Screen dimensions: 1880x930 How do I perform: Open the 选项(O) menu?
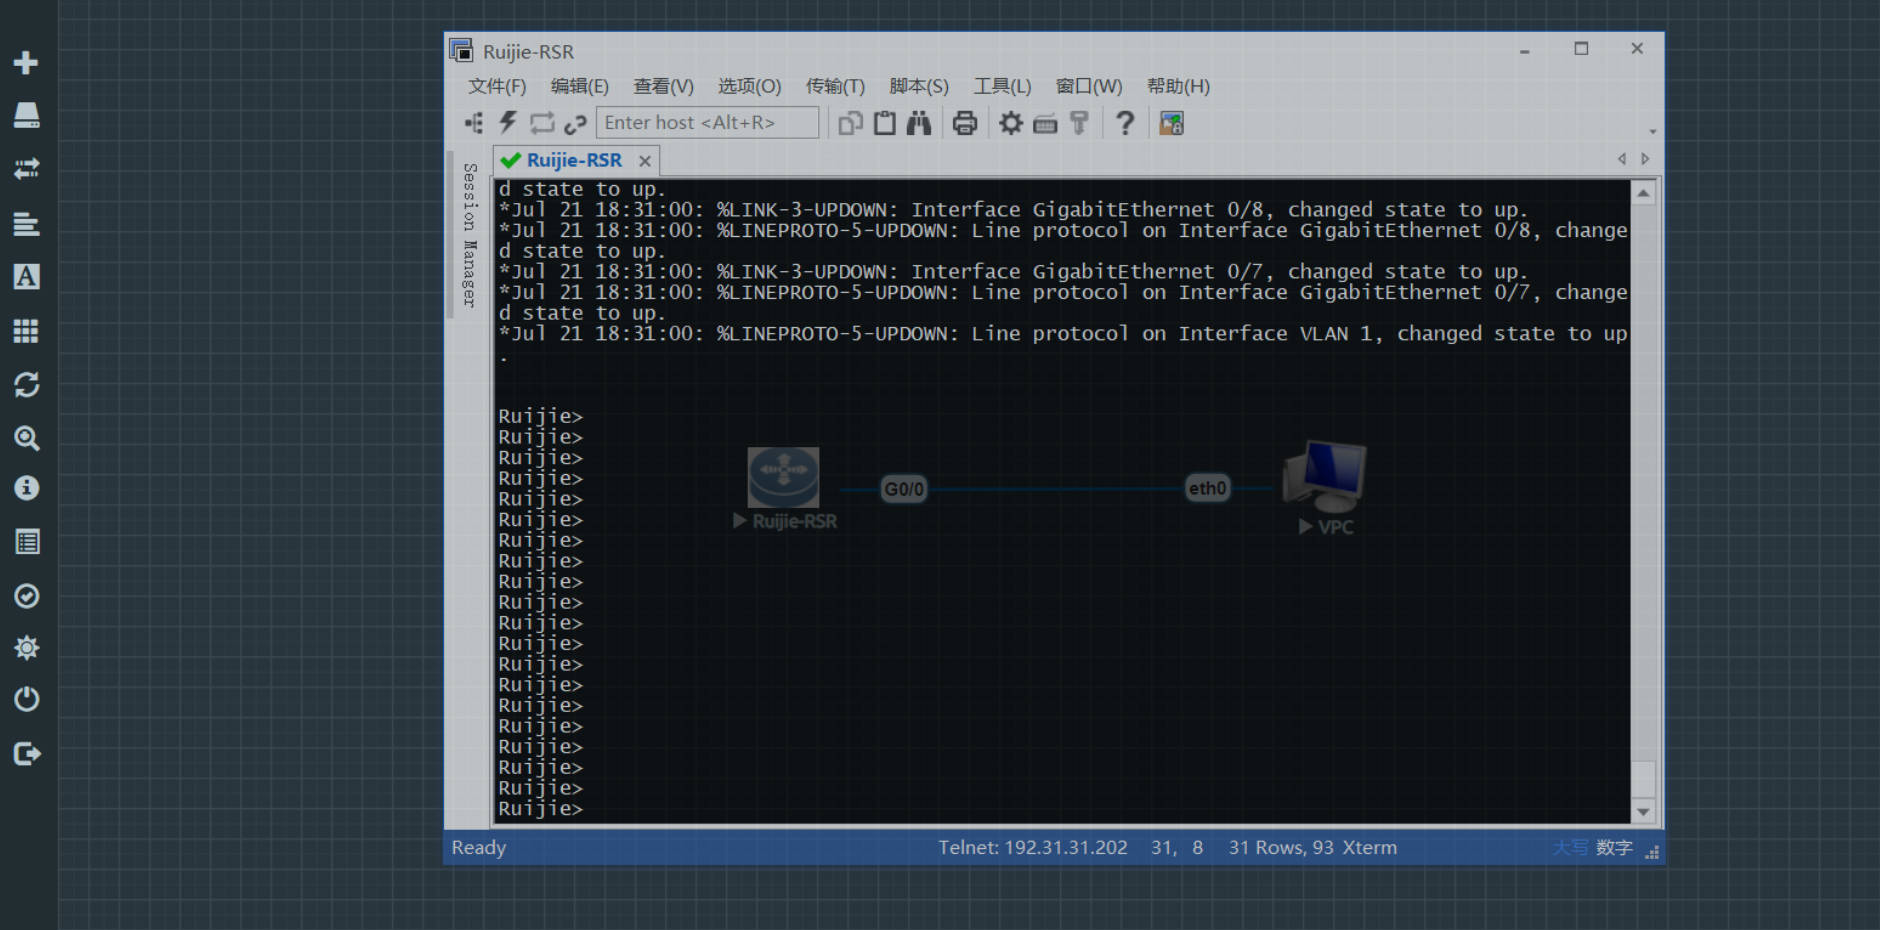[x=749, y=86]
